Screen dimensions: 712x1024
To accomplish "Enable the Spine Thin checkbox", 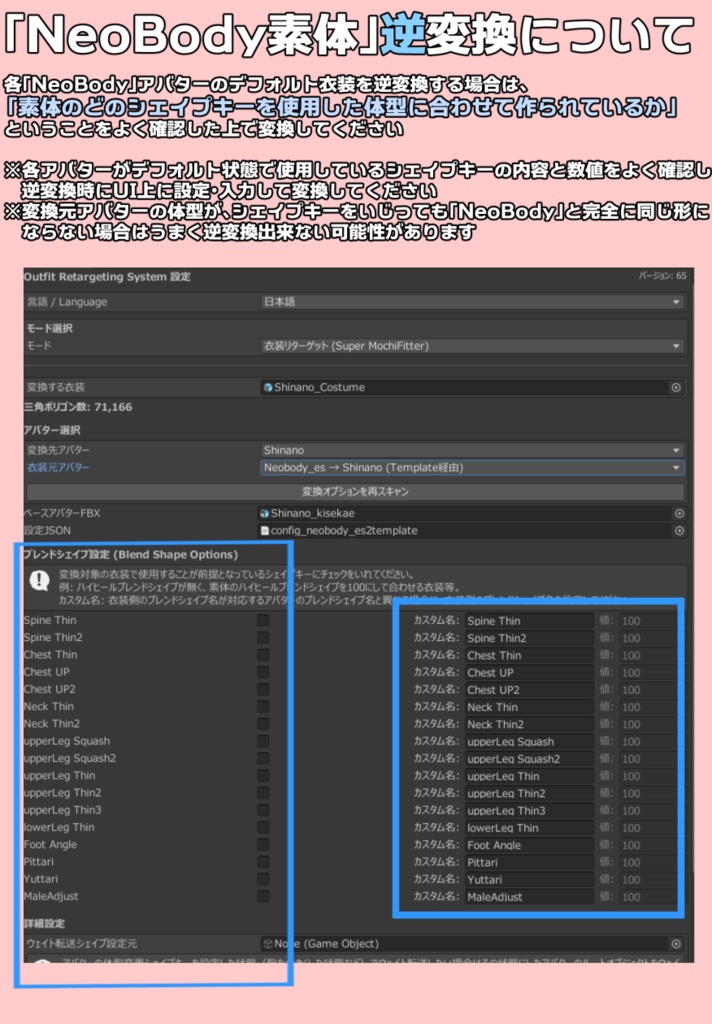I will (x=263, y=620).
